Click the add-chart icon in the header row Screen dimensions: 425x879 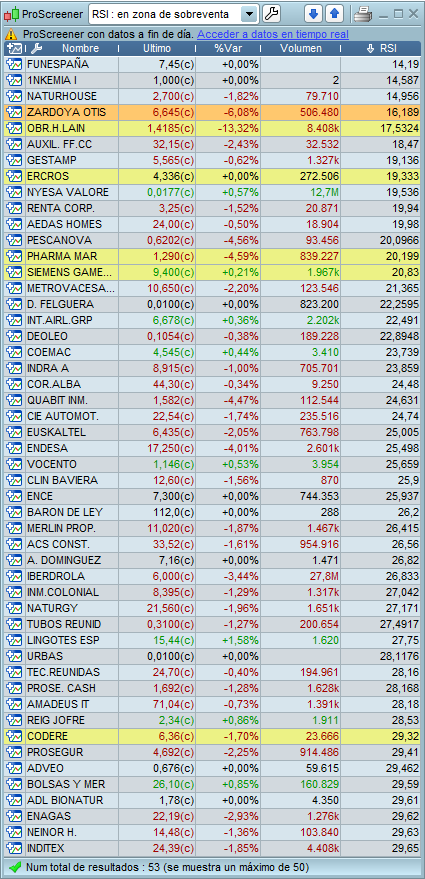[x=15, y=49]
